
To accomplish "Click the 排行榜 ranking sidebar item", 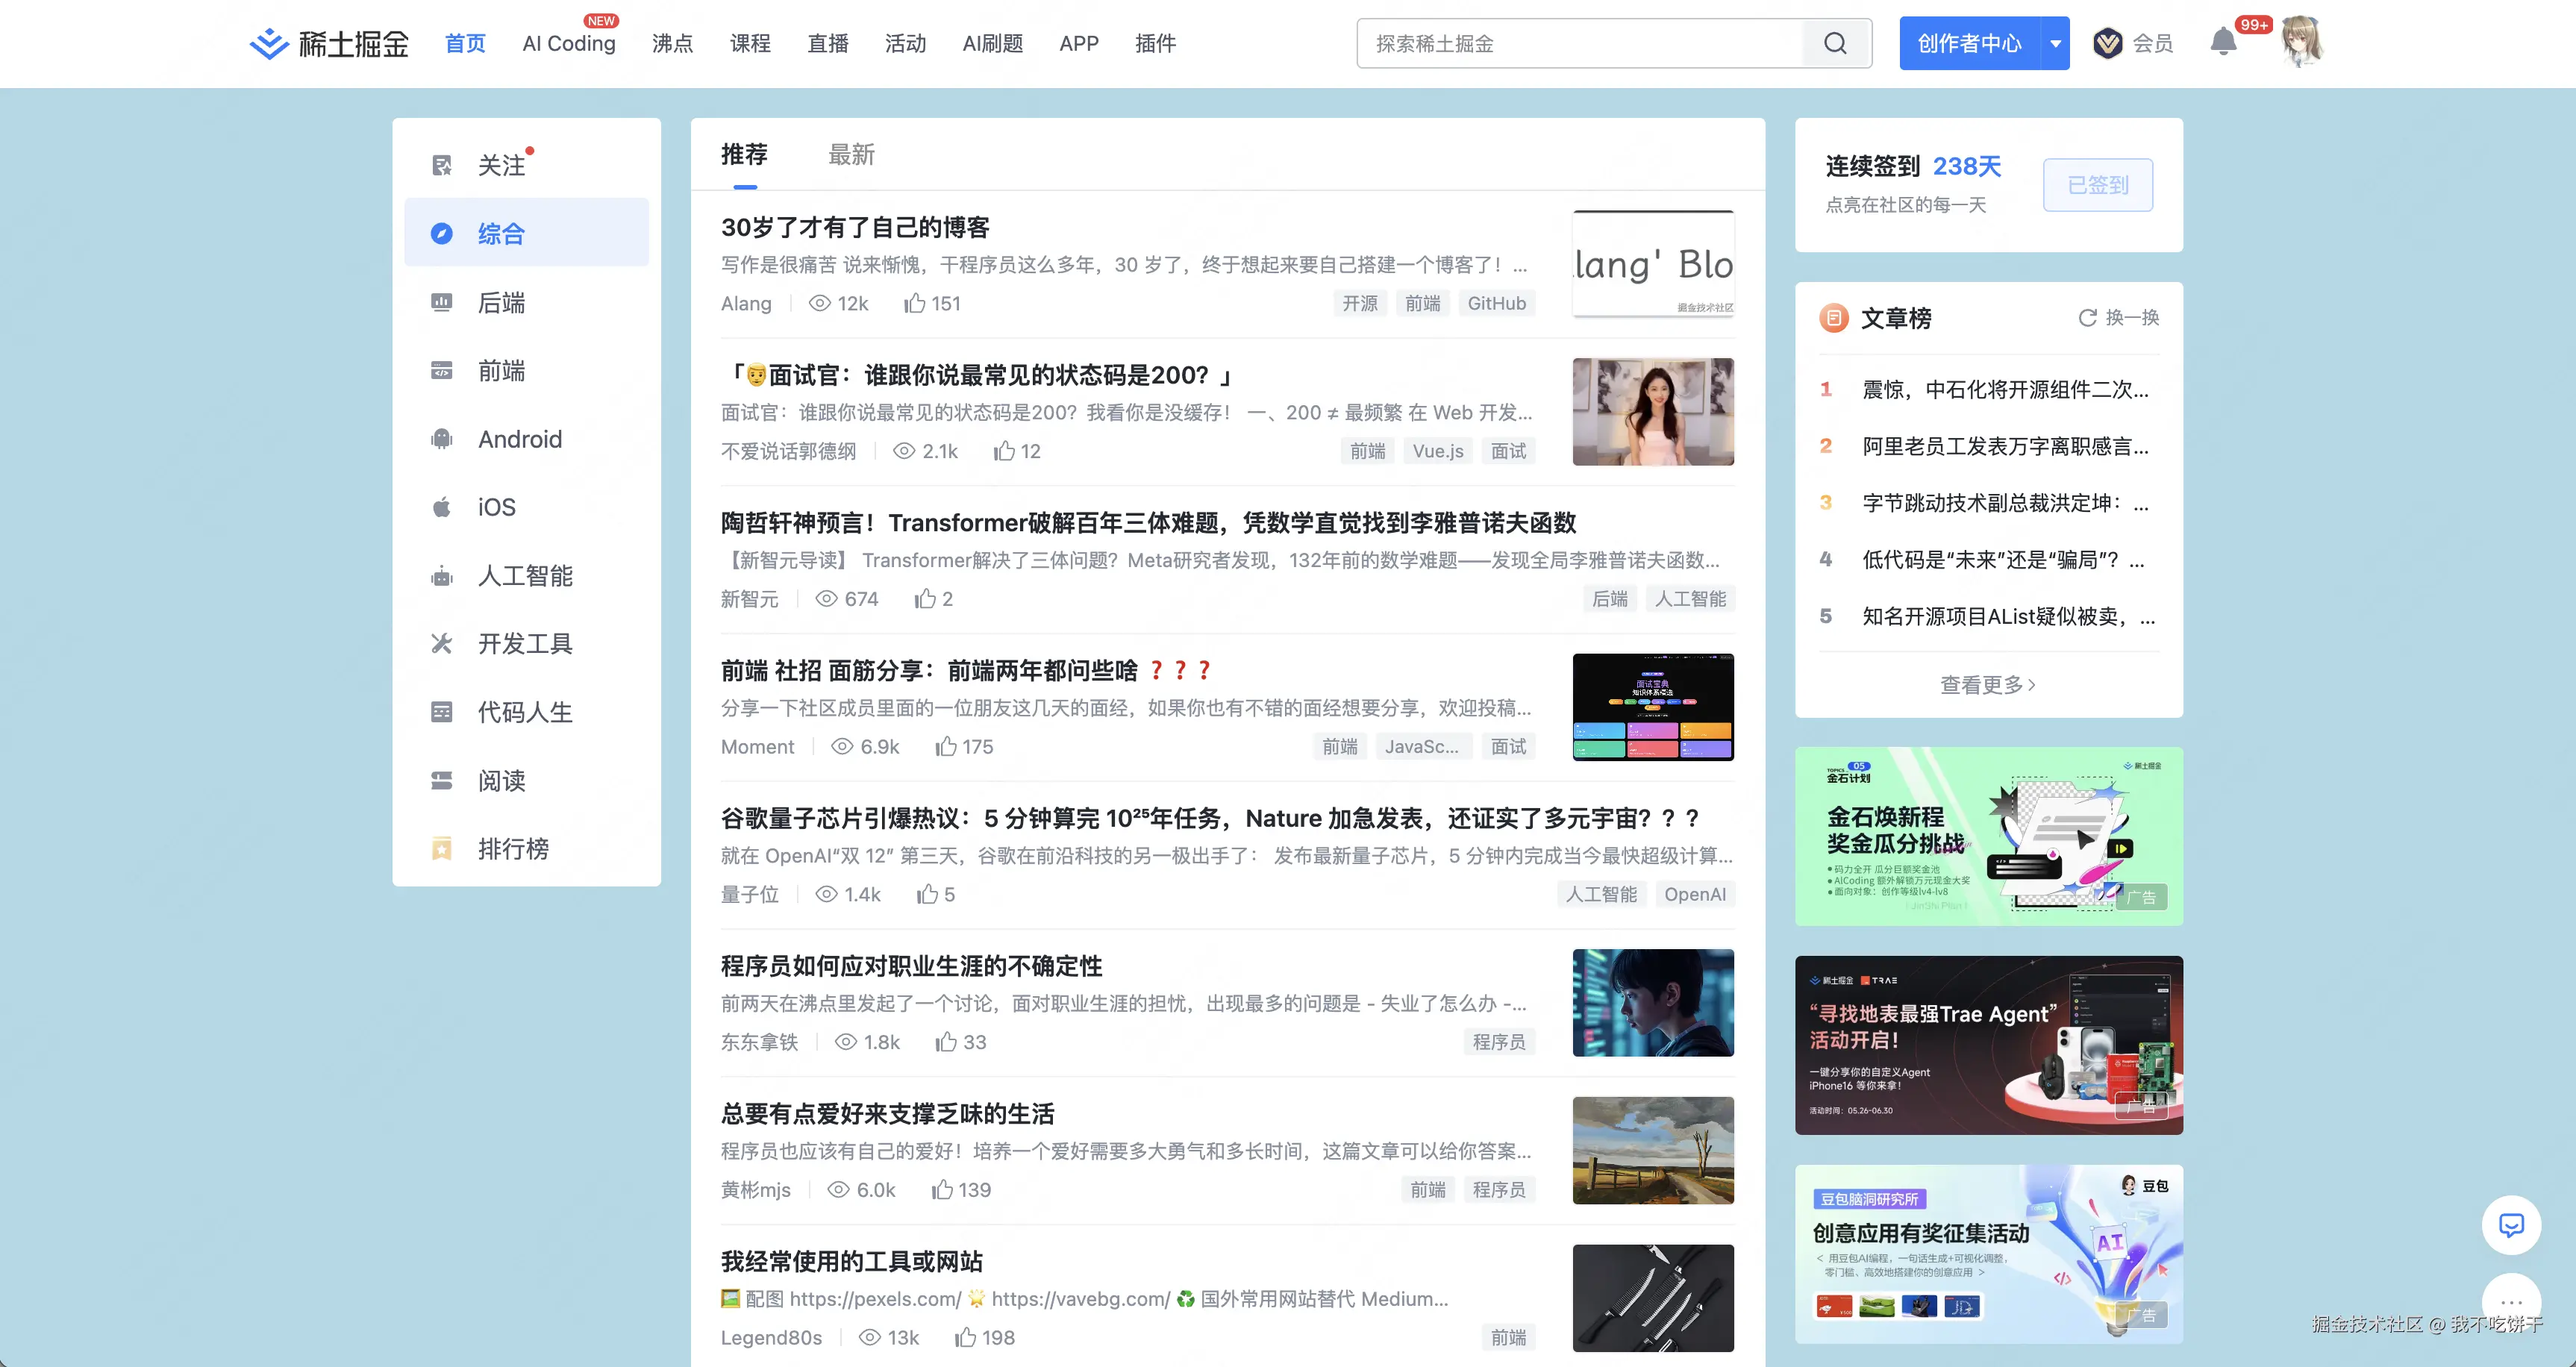I will pos(512,848).
